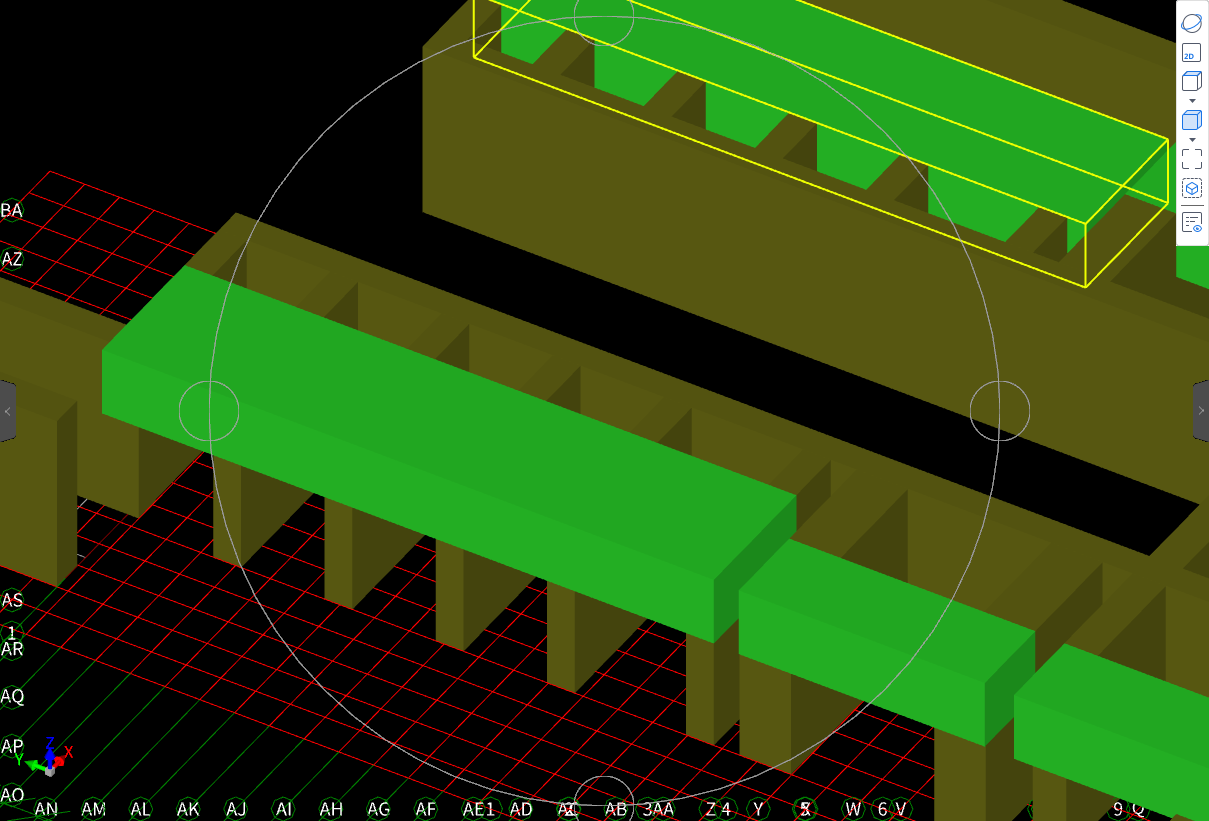The width and height of the screenshot is (1209, 821).
Task: Click grid label AI
Action: pyautogui.click(x=284, y=809)
